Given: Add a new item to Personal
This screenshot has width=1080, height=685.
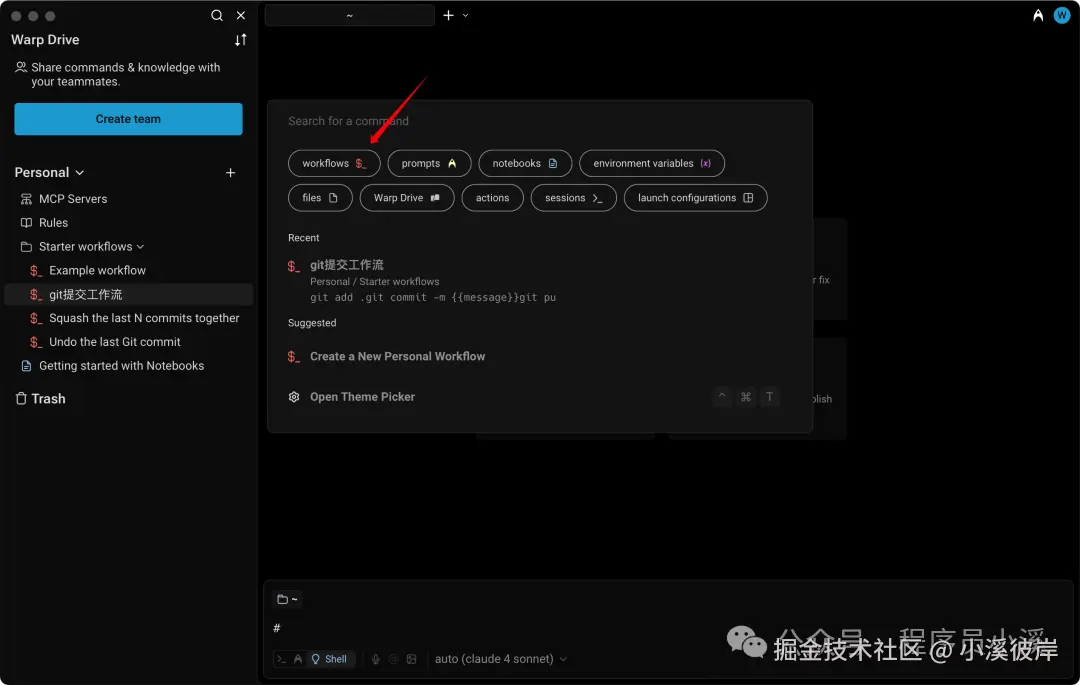Looking at the screenshot, I should [231, 173].
